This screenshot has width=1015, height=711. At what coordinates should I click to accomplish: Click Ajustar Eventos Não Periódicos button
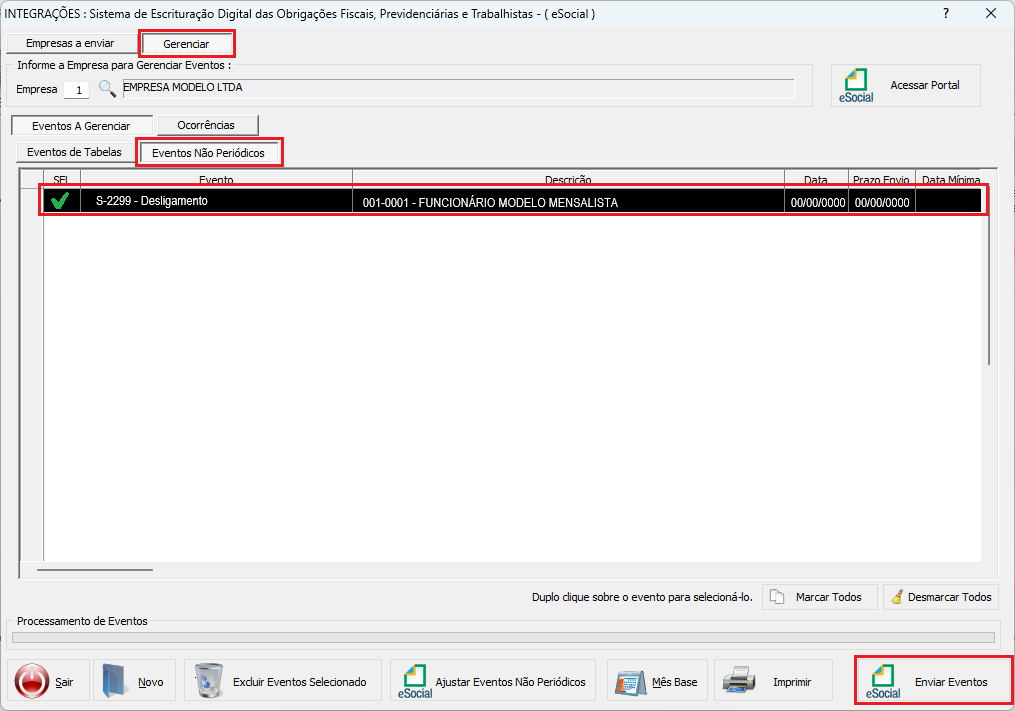tap(493, 682)
